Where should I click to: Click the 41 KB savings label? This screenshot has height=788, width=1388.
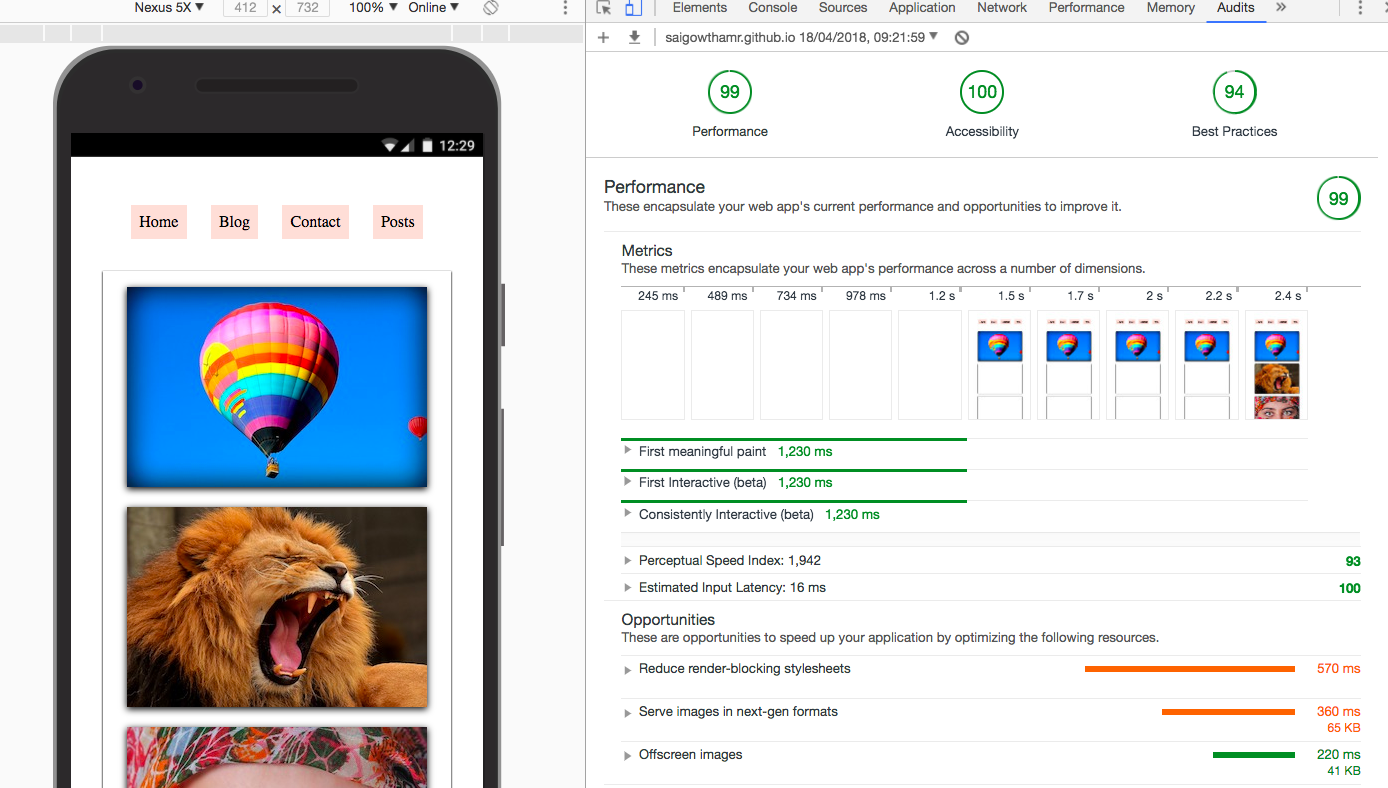pyautogui.click(x=1344, y=771)
